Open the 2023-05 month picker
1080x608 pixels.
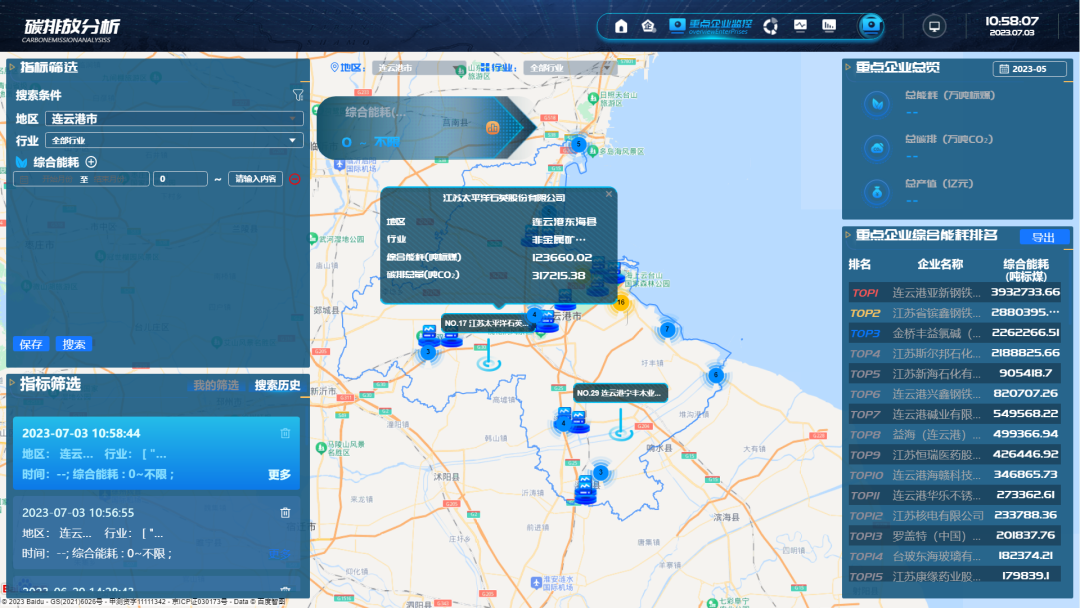coord(1029,69)
